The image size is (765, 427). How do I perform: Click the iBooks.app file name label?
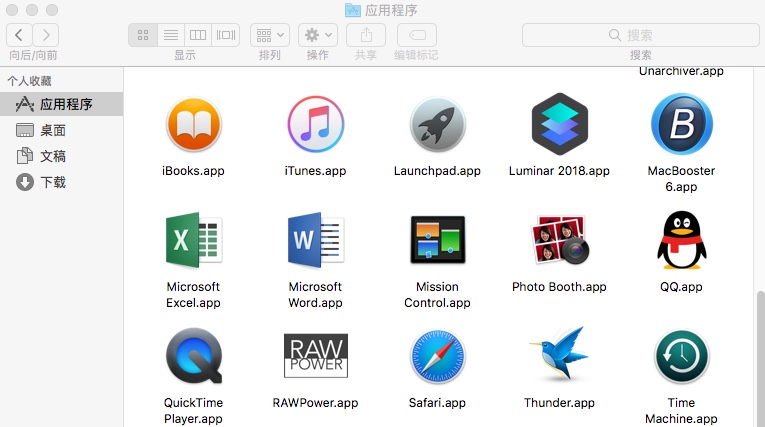tap(193, 171)
